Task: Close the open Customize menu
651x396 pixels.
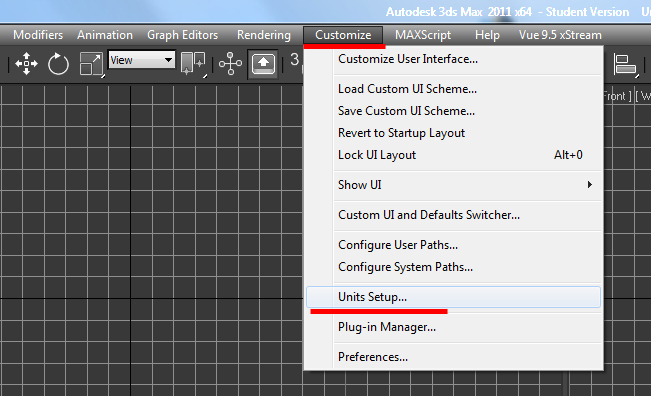Action: tap(343, 35)
